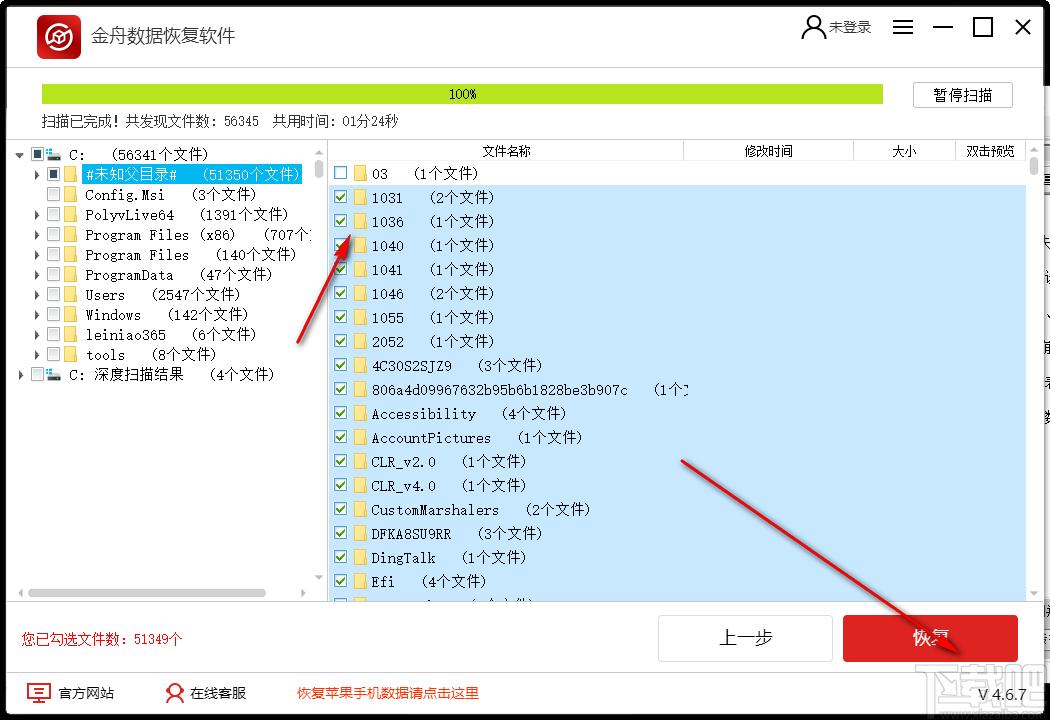Expand the ProgramData tree node
Viewport: 1050px width, 720px height.
pos(37,275)
